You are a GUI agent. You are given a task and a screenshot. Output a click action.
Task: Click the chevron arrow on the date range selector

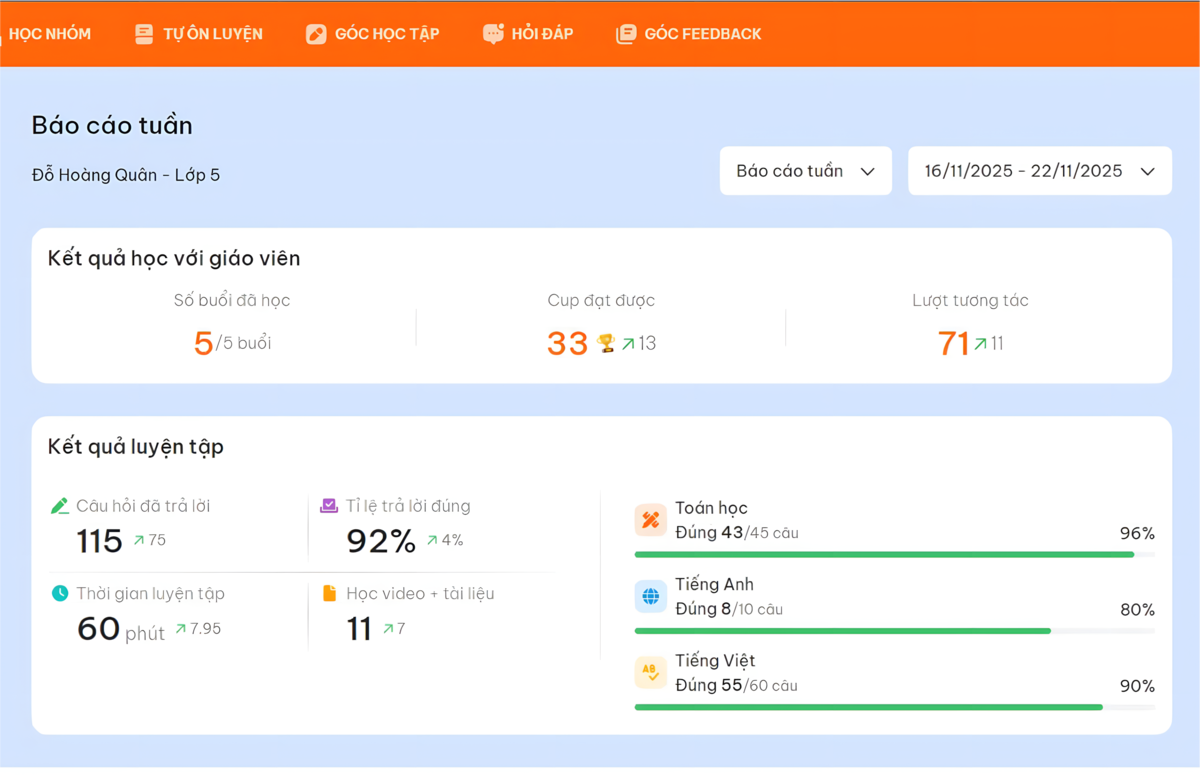tap(1148, 171)
